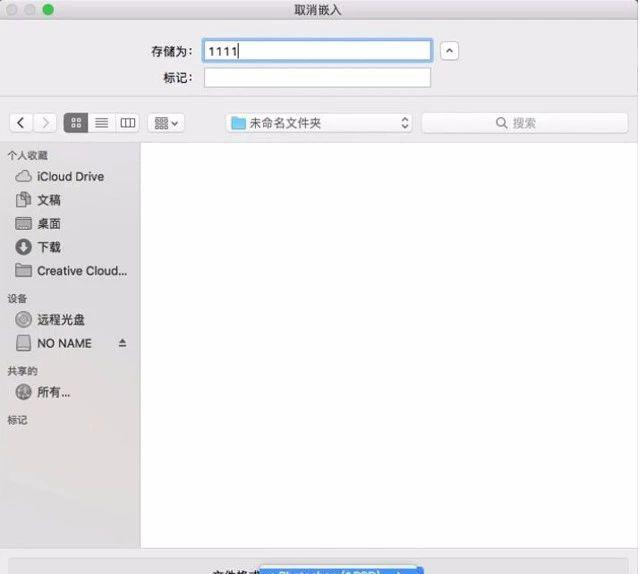Image resolution: width=640 pixels, height=574 pixels.
Task: Switch to list view
Action: (102, 123)
